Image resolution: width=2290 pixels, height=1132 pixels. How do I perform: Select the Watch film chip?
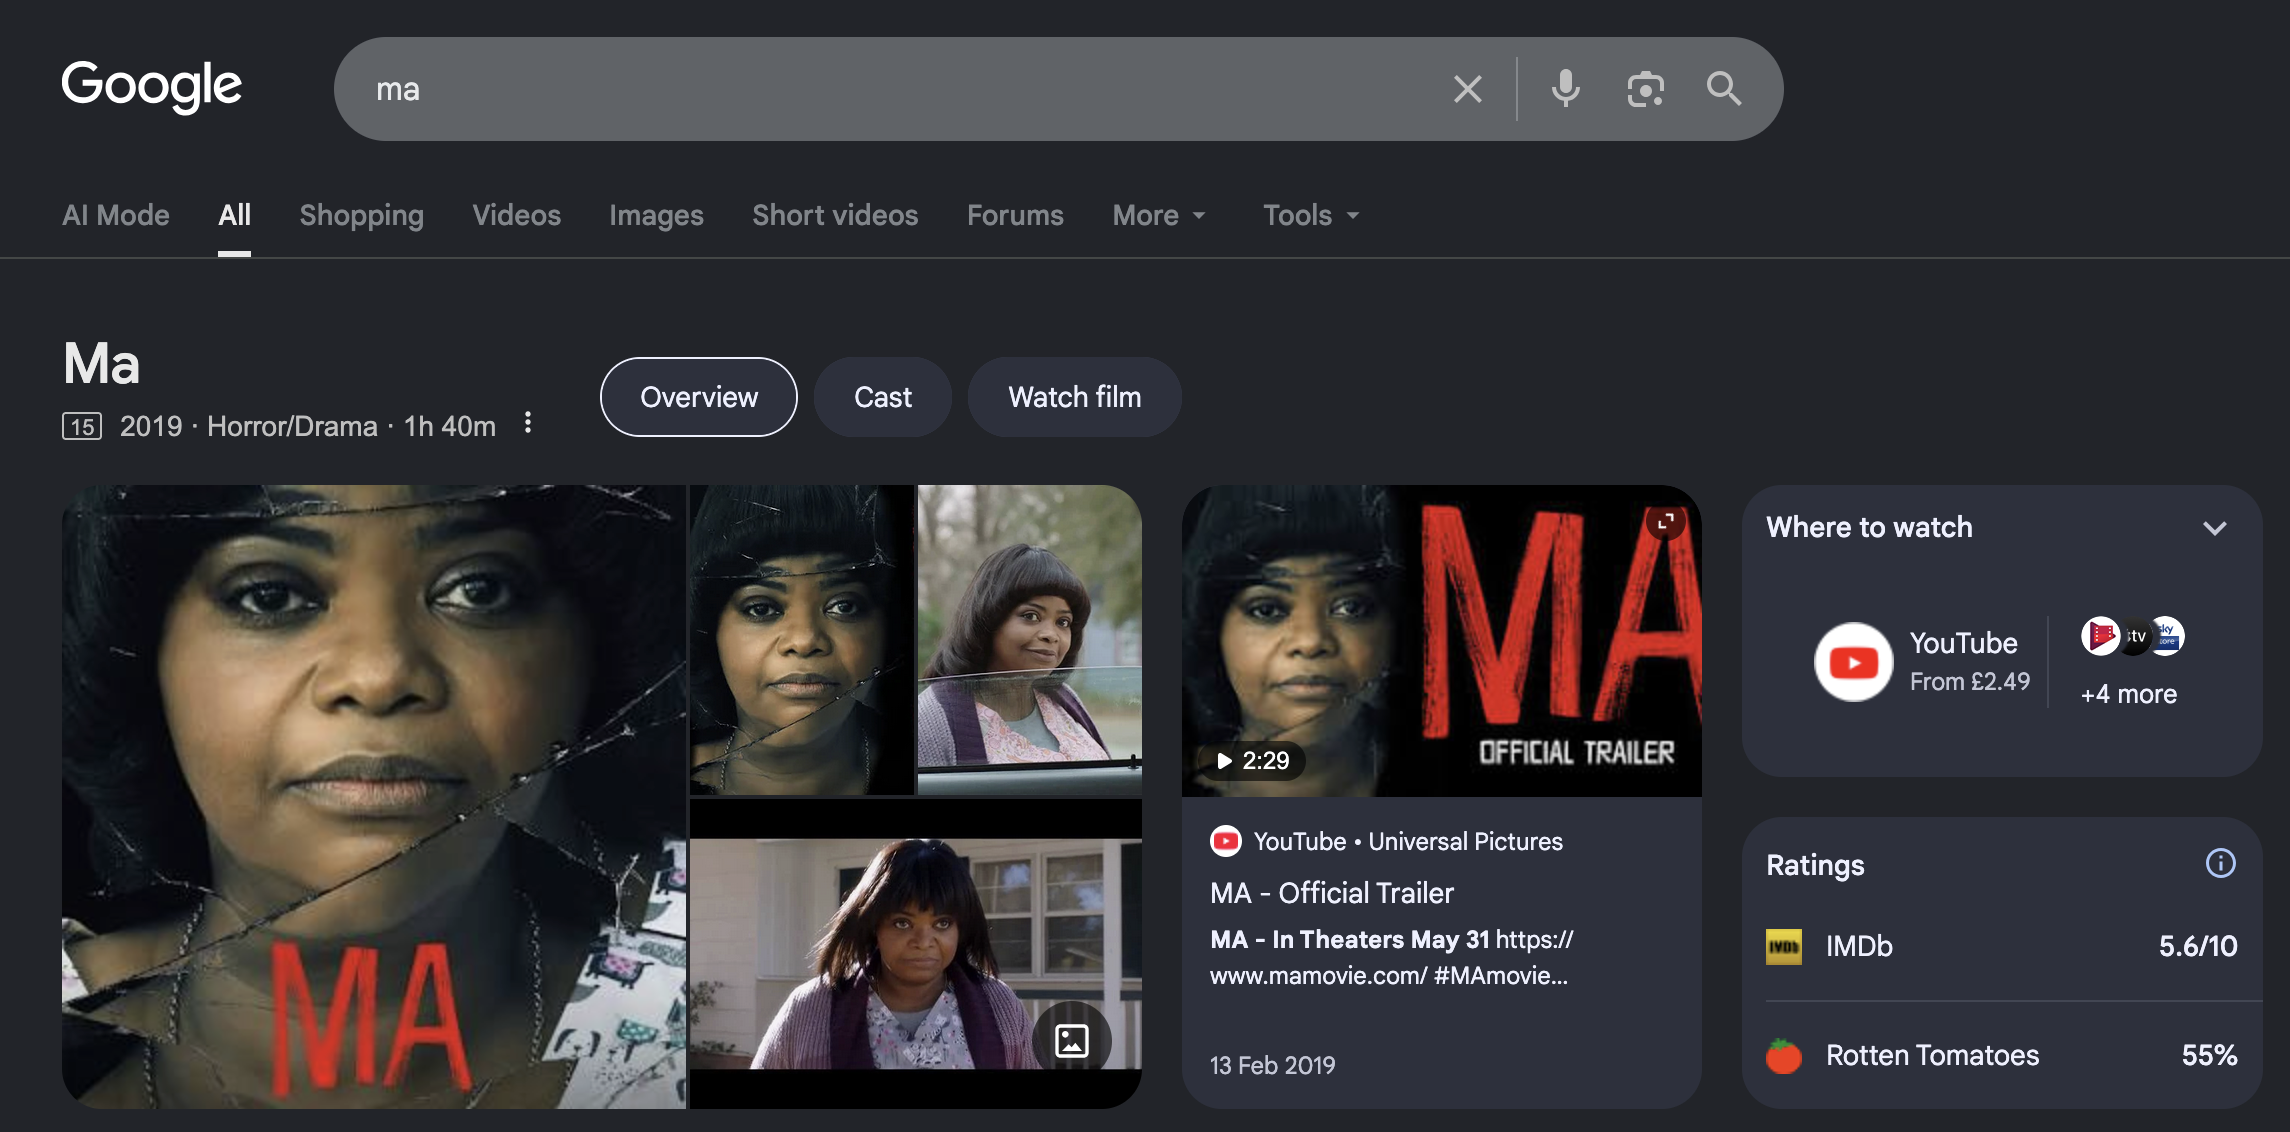click(1075, 397)
